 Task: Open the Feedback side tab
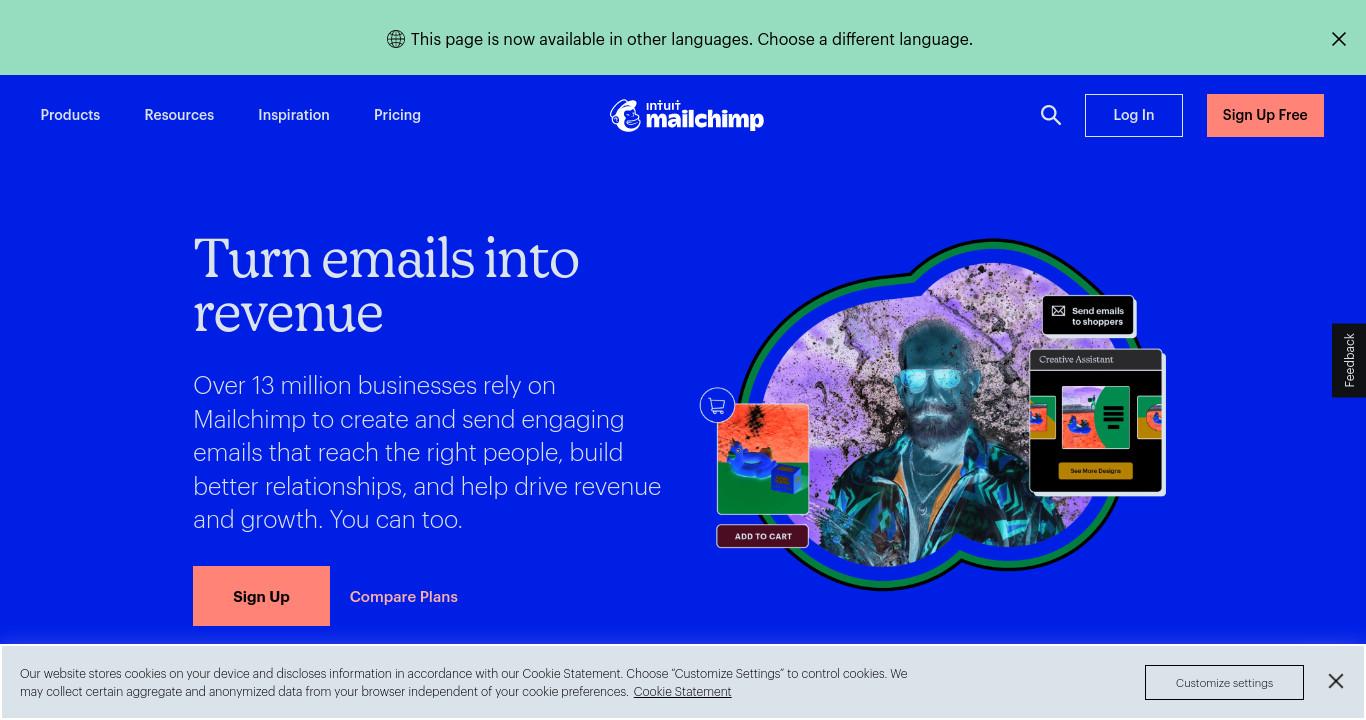point(1349,360)
